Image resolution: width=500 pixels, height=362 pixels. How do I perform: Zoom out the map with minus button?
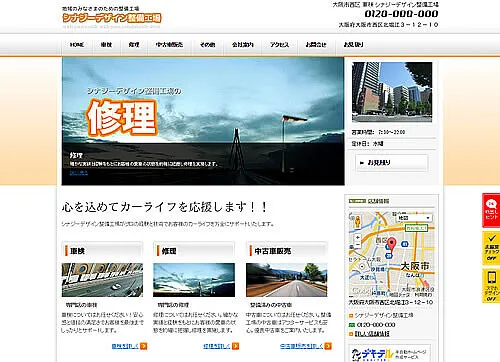tap(357, 245)
